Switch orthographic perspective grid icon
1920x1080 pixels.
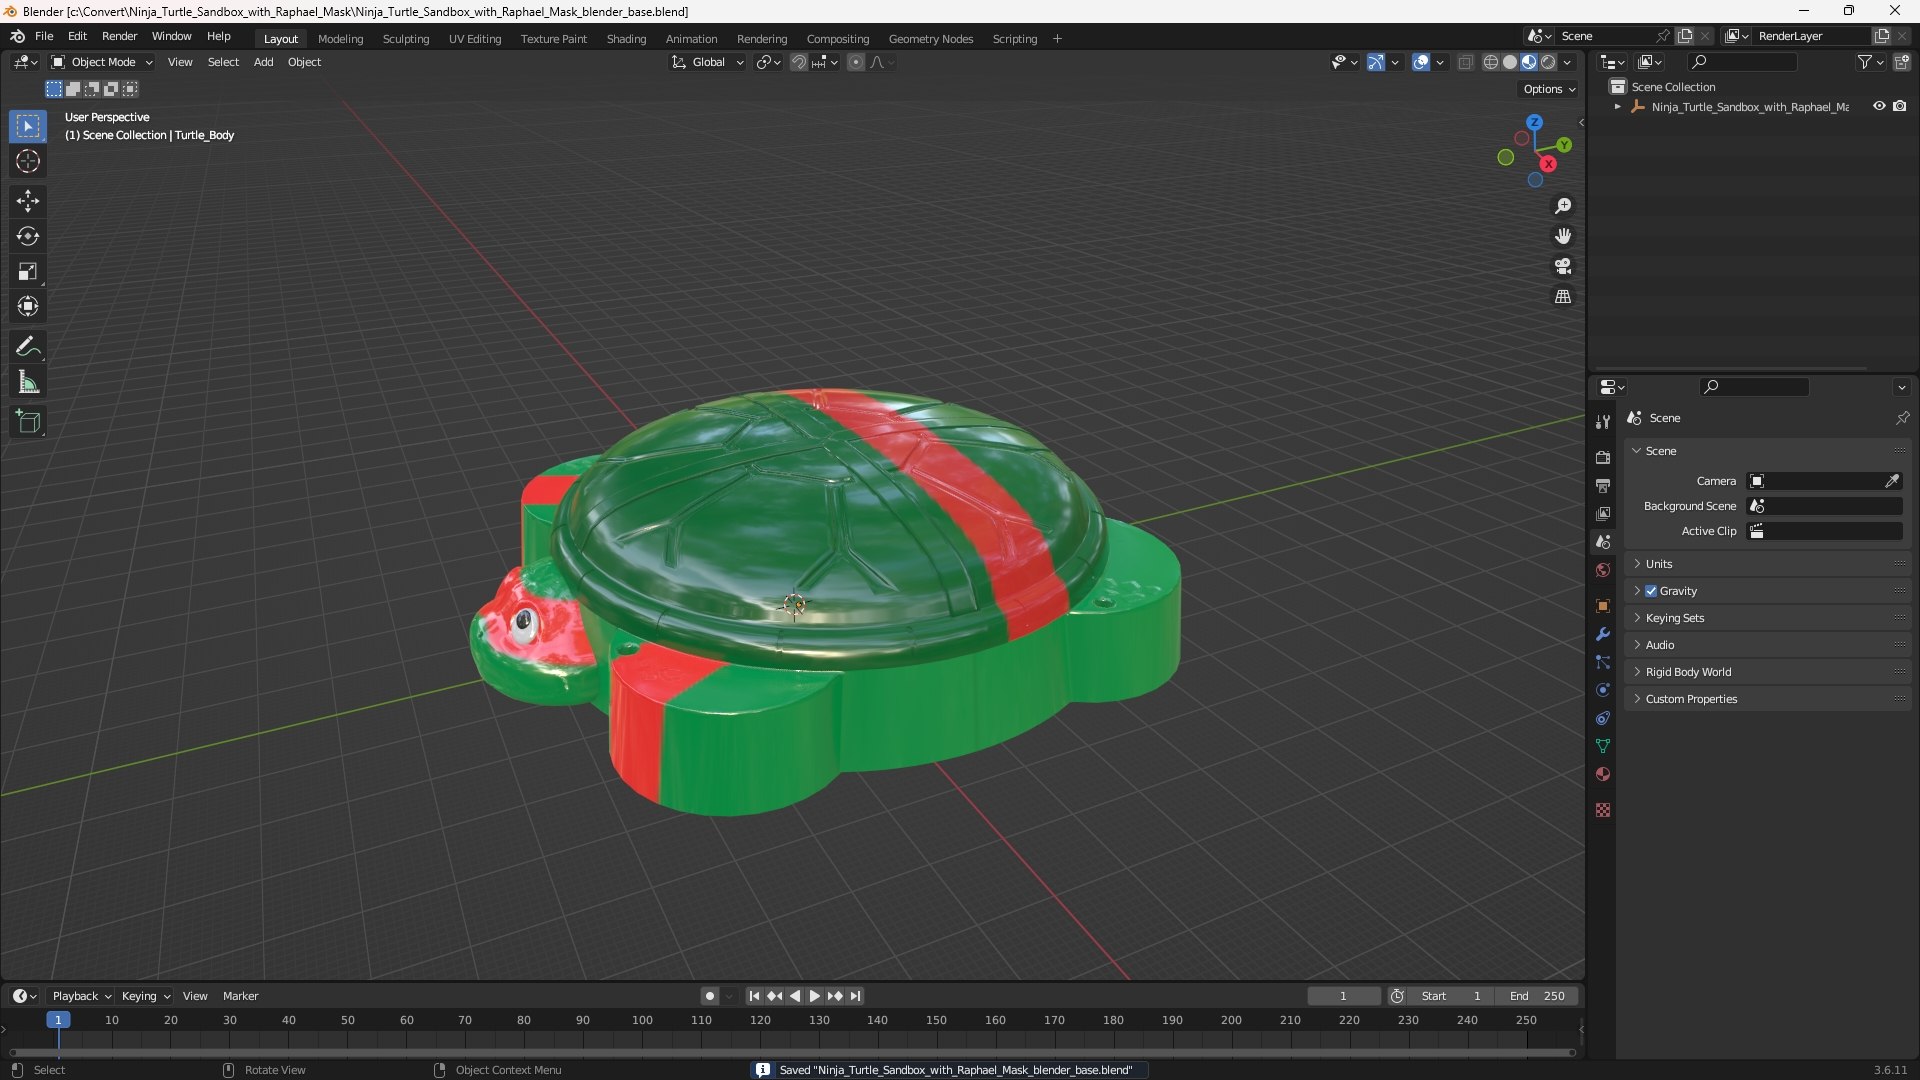(x=1563, y=296)
